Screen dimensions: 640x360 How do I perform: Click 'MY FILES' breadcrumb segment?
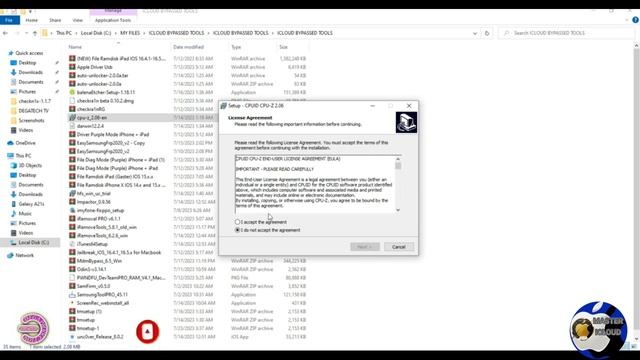[x=130, y=33]
